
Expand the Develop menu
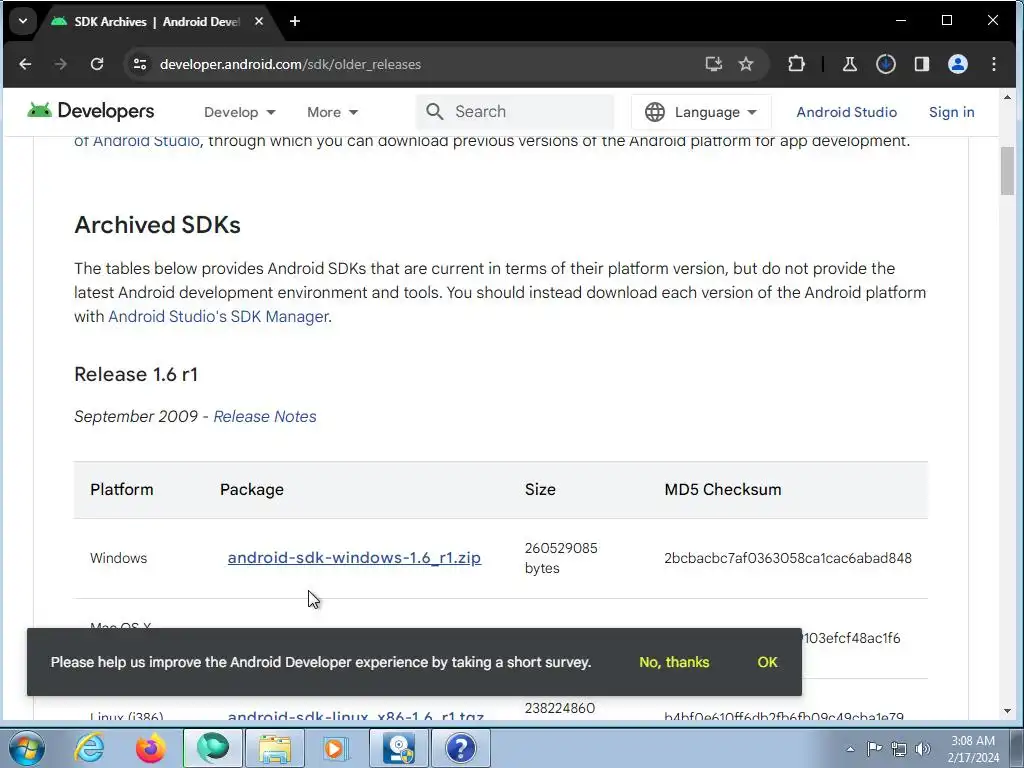pos(240,112)
